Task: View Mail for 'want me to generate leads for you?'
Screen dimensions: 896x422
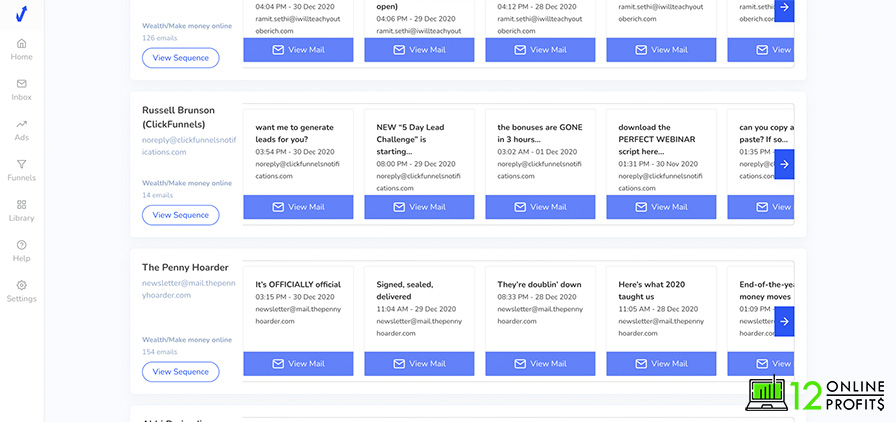Action: (x=298, y=207)
